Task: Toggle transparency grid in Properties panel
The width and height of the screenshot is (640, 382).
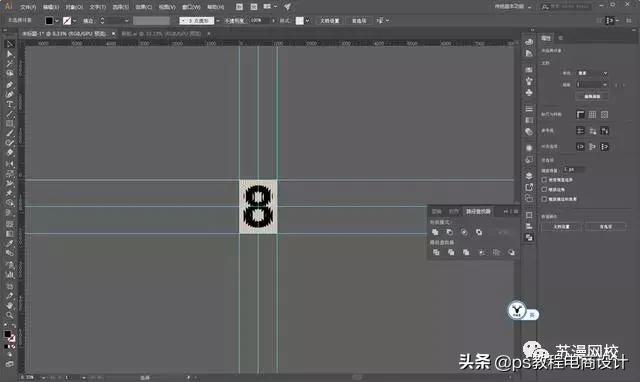Action: [604, 115]
